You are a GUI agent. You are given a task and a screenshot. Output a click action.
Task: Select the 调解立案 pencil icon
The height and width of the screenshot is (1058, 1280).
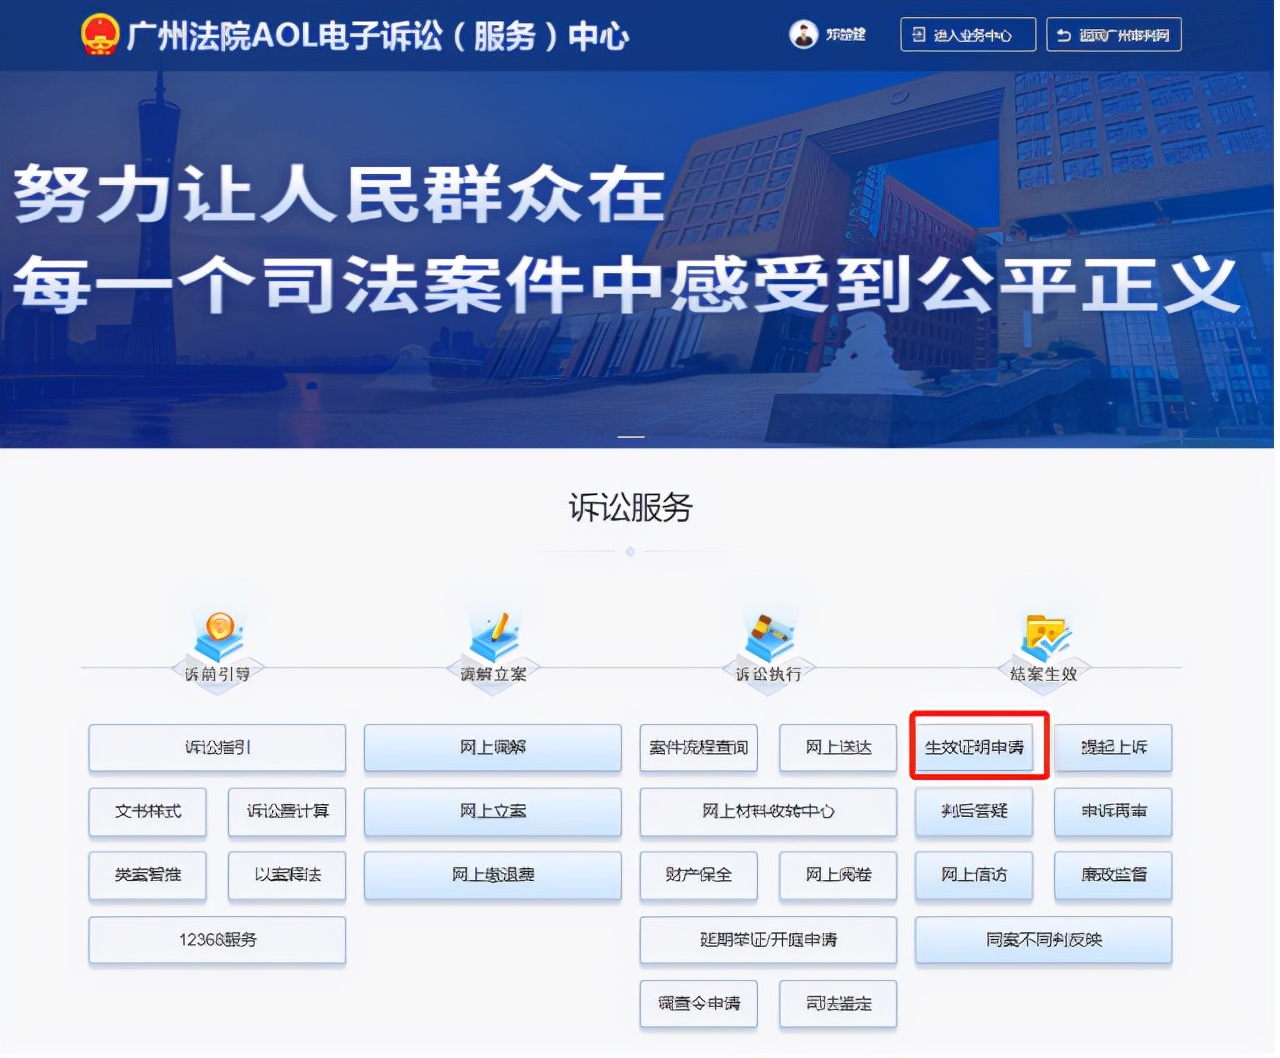tap(491, 630)
